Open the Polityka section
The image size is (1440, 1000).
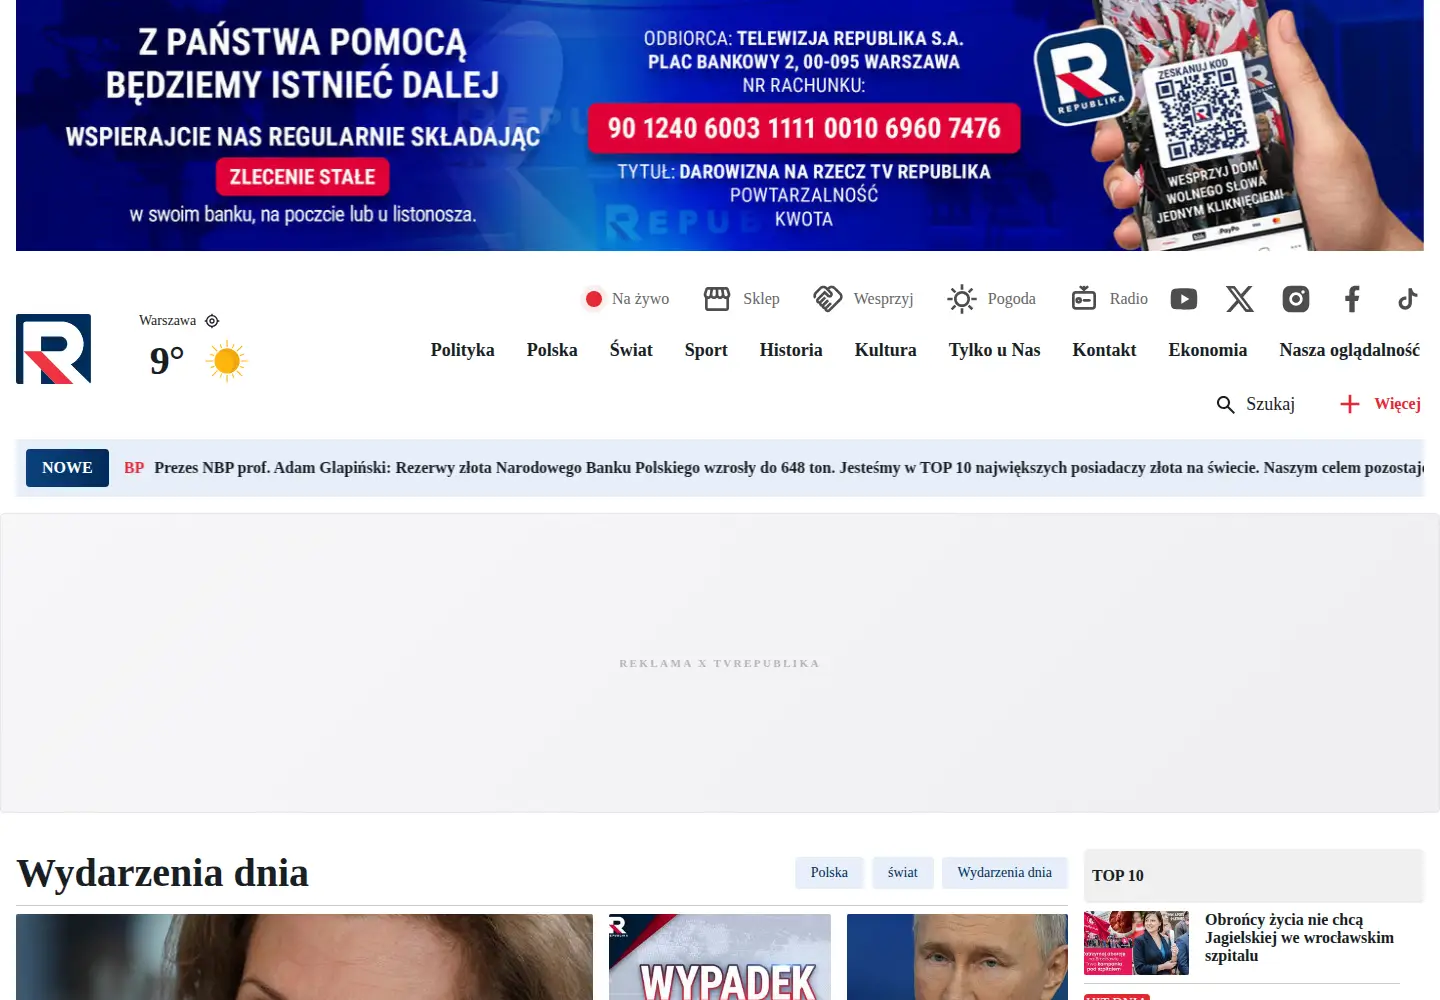(x=463, y=350)
